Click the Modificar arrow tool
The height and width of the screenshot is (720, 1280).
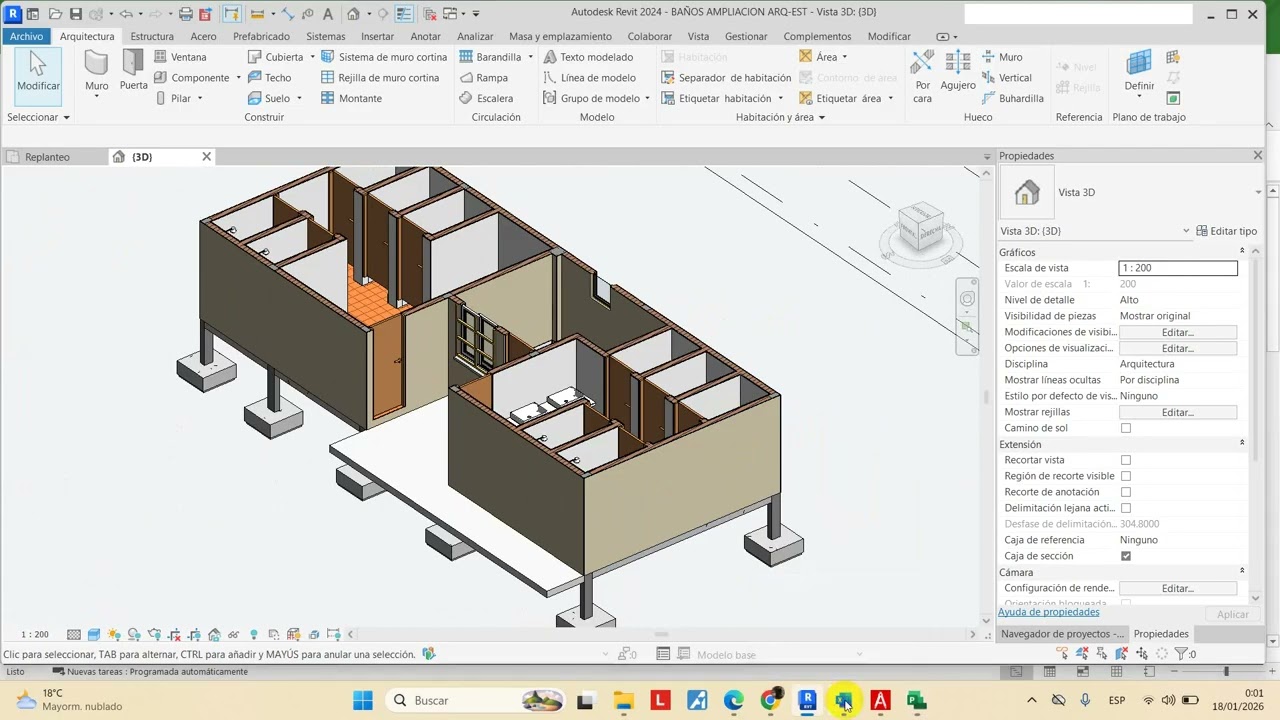38,70
